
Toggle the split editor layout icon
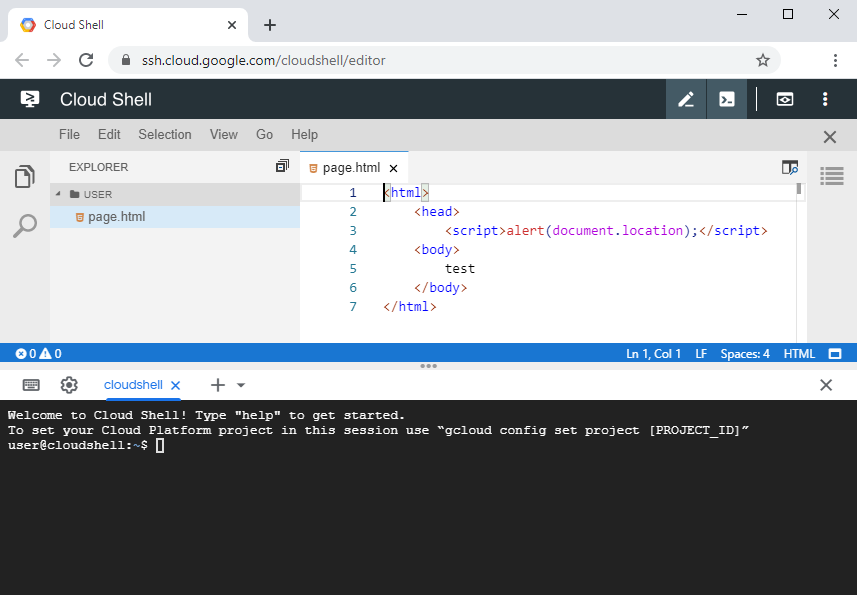pyautogui.click(x=282, y=166)
